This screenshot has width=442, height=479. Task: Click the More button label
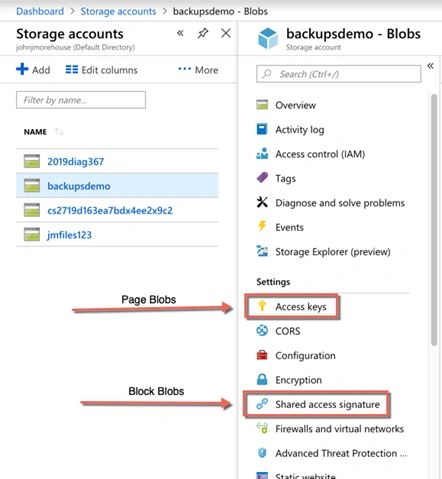pos(207,70)
